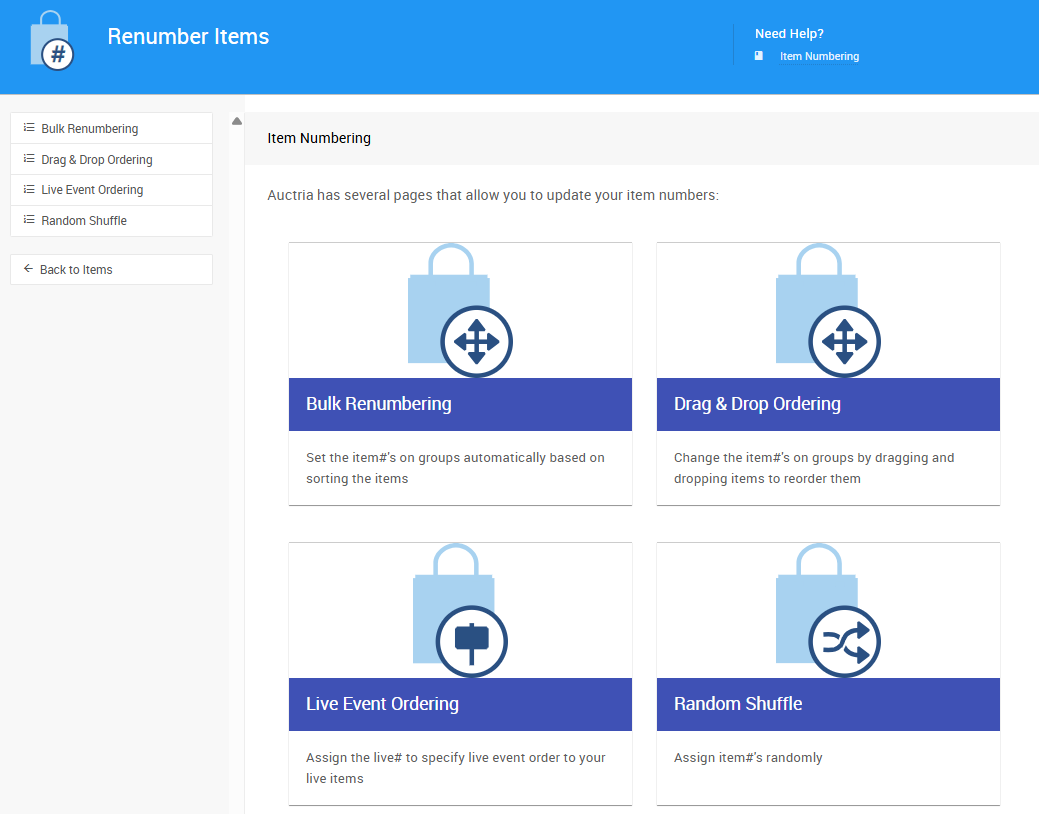Choose Random Shuffle from the sidebar
Image resolution: width=1039 pixels, height=814 pixels.
84,221
